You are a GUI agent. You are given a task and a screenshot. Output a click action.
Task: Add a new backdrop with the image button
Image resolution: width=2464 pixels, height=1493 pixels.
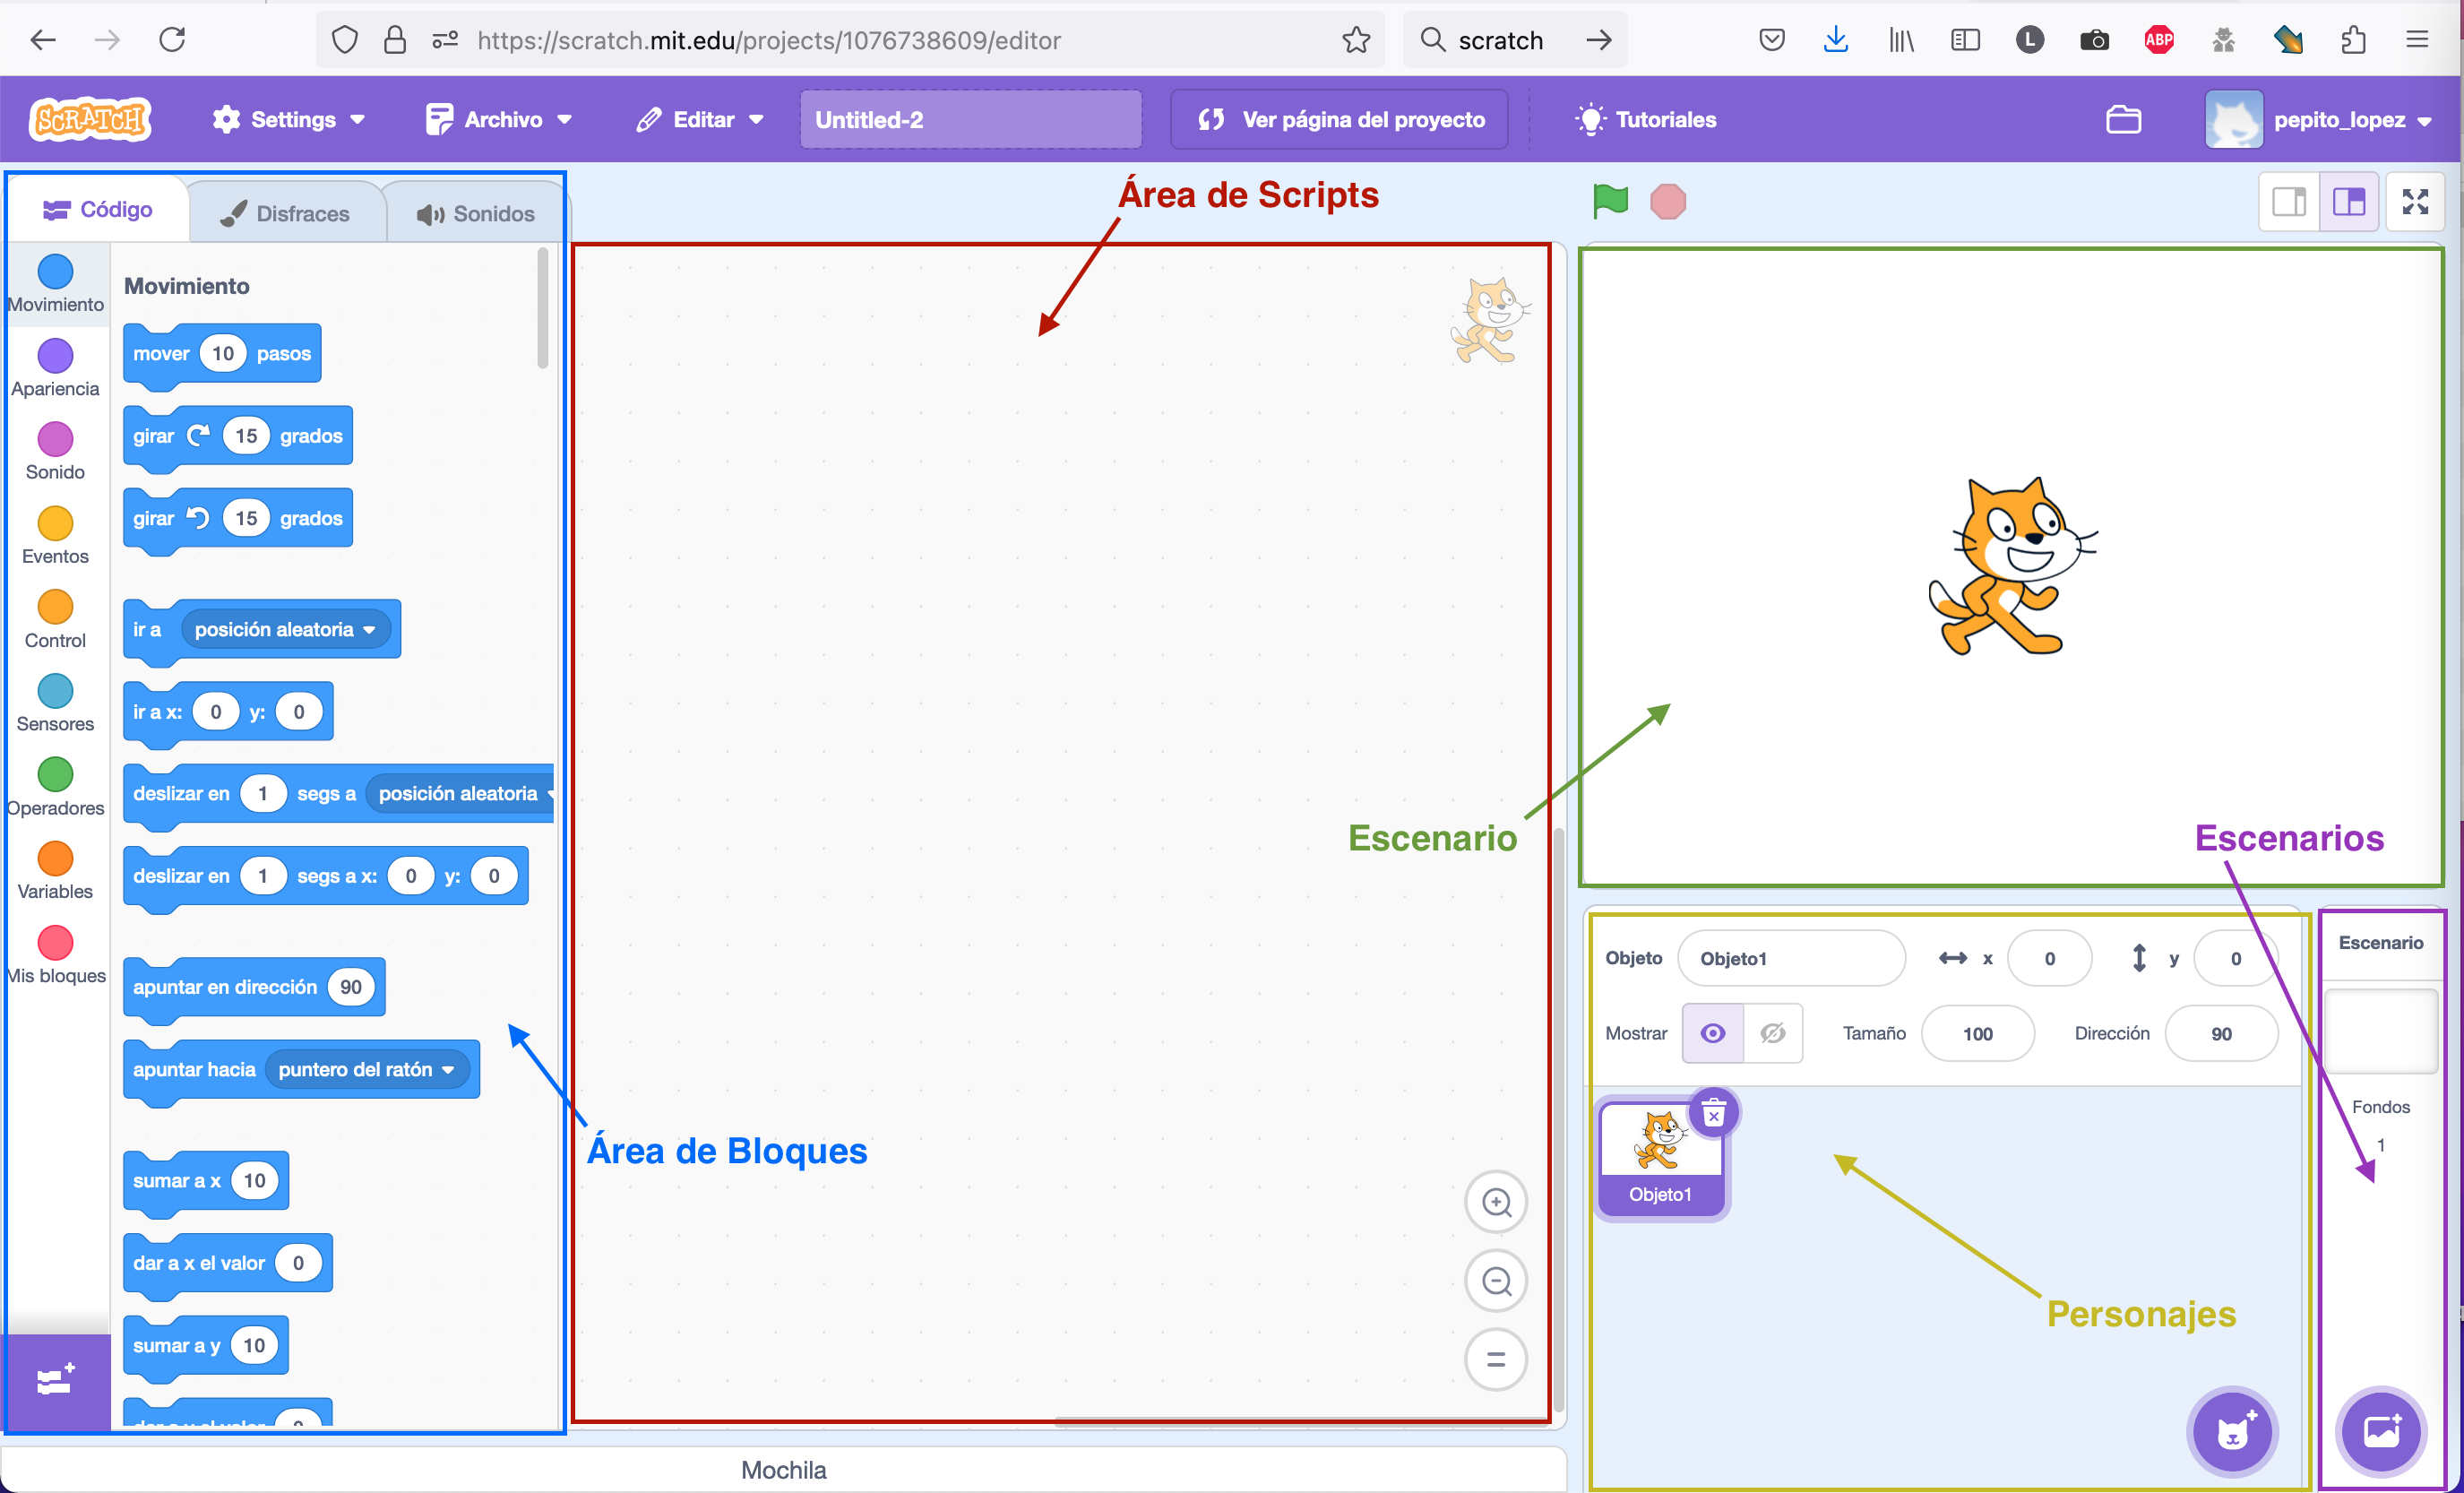point(2381,1432)
